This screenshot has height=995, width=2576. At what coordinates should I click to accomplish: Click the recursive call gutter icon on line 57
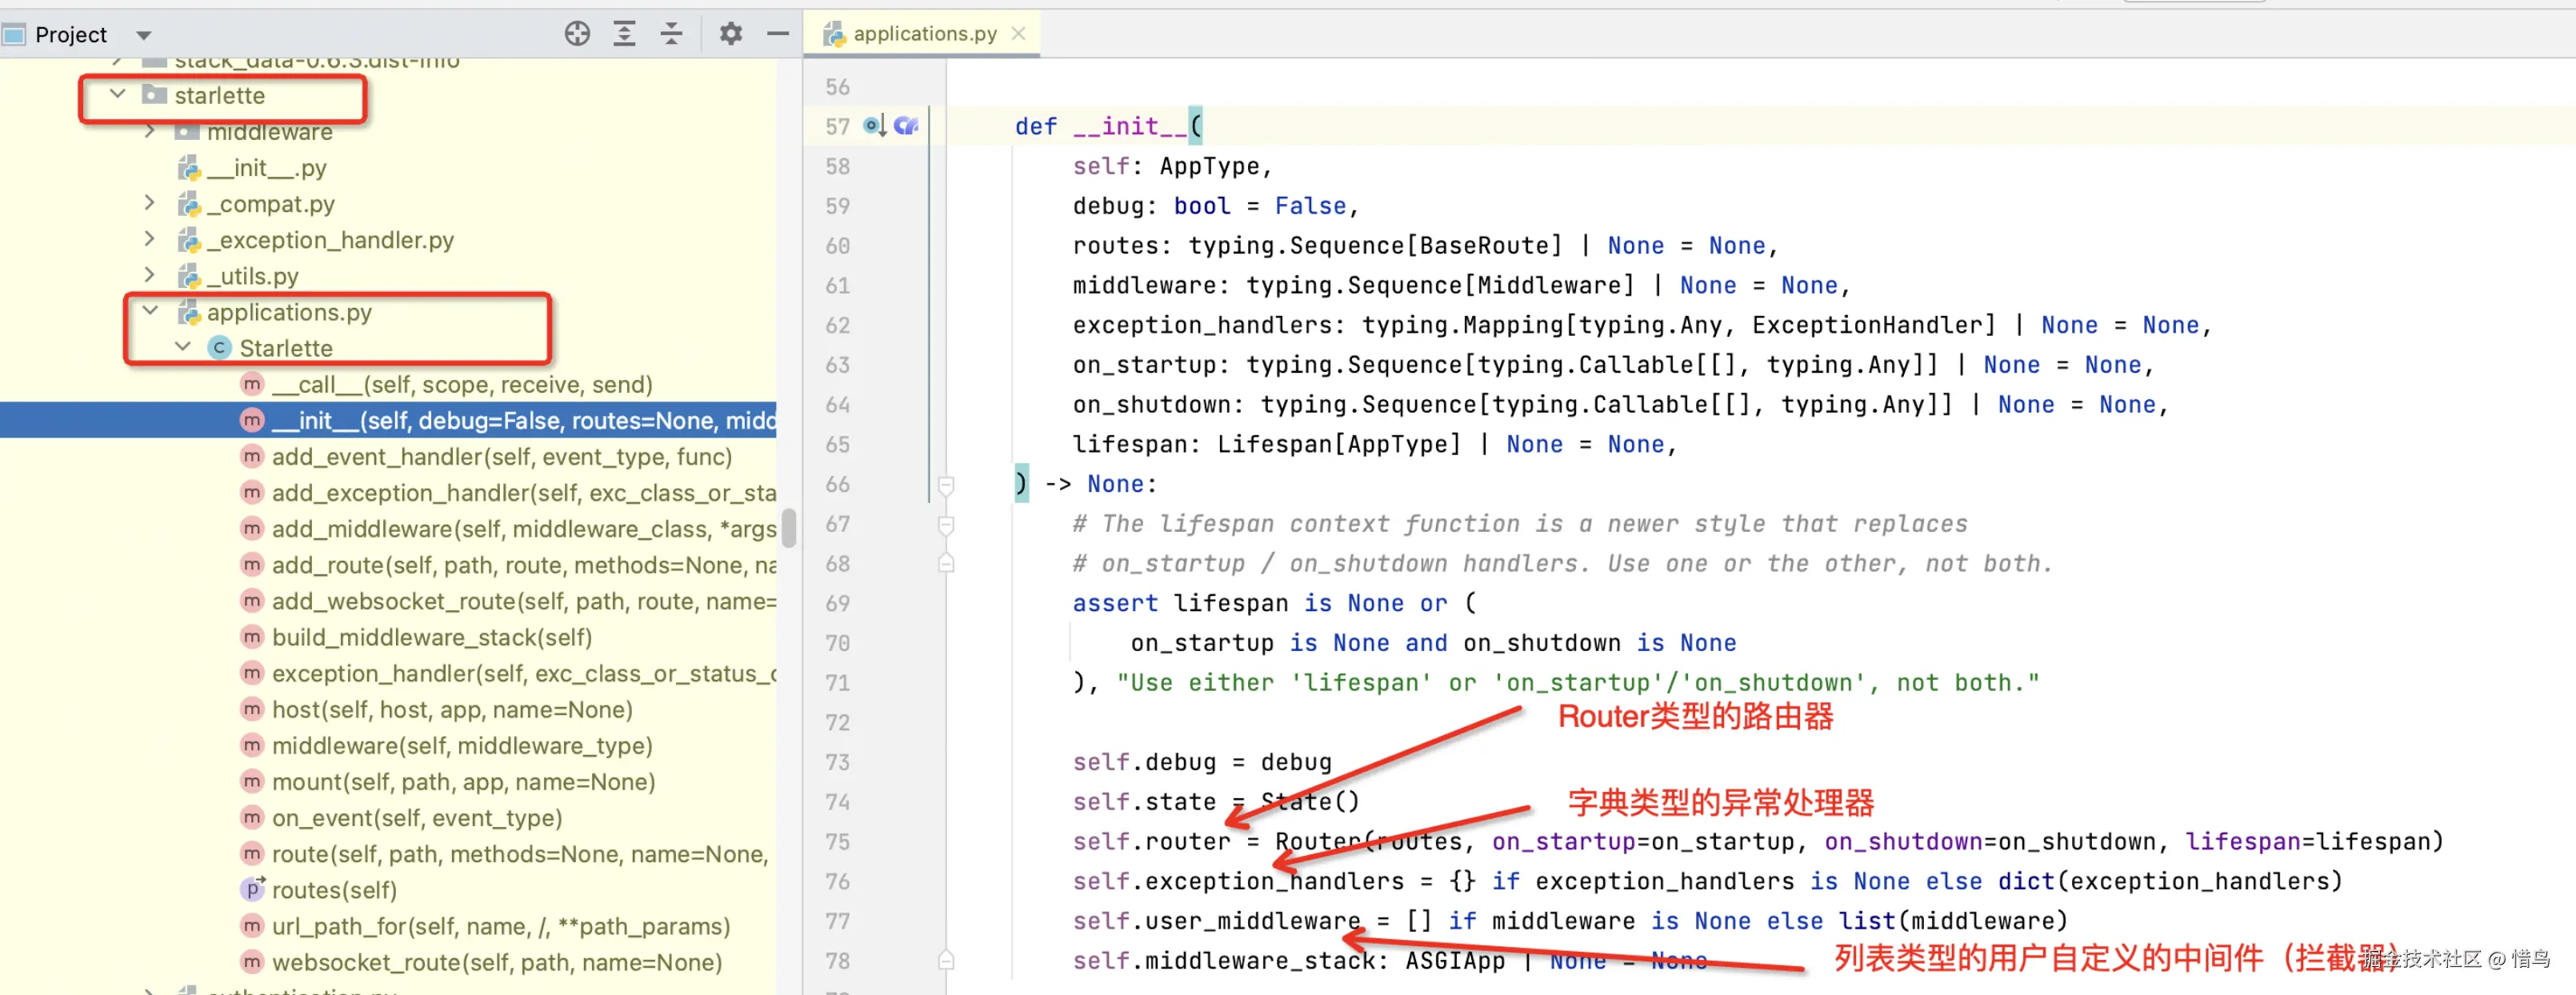tap(906, 126)
